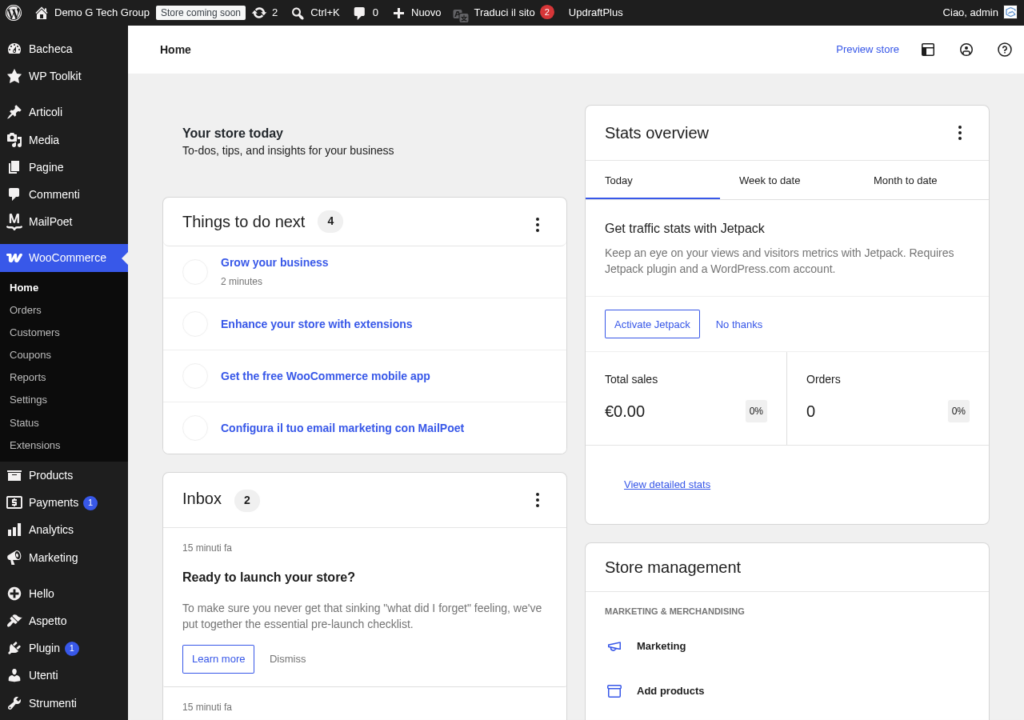Open the Demo G Tech Group home icon
Viewport: 1024px width, 720px height.
[x=41, y=12]
